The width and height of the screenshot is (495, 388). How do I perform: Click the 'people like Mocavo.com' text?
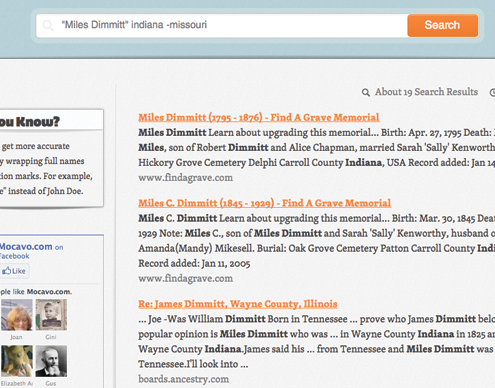35,292
